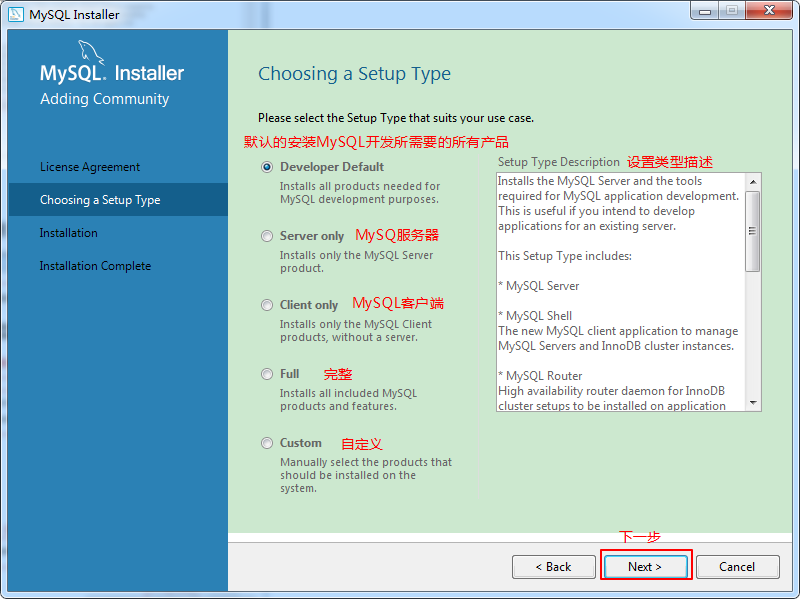This screenshot has width=800, height=599.
Task: Click the MySQL Installer title bar icon
Action: click(x=15, y=14)
